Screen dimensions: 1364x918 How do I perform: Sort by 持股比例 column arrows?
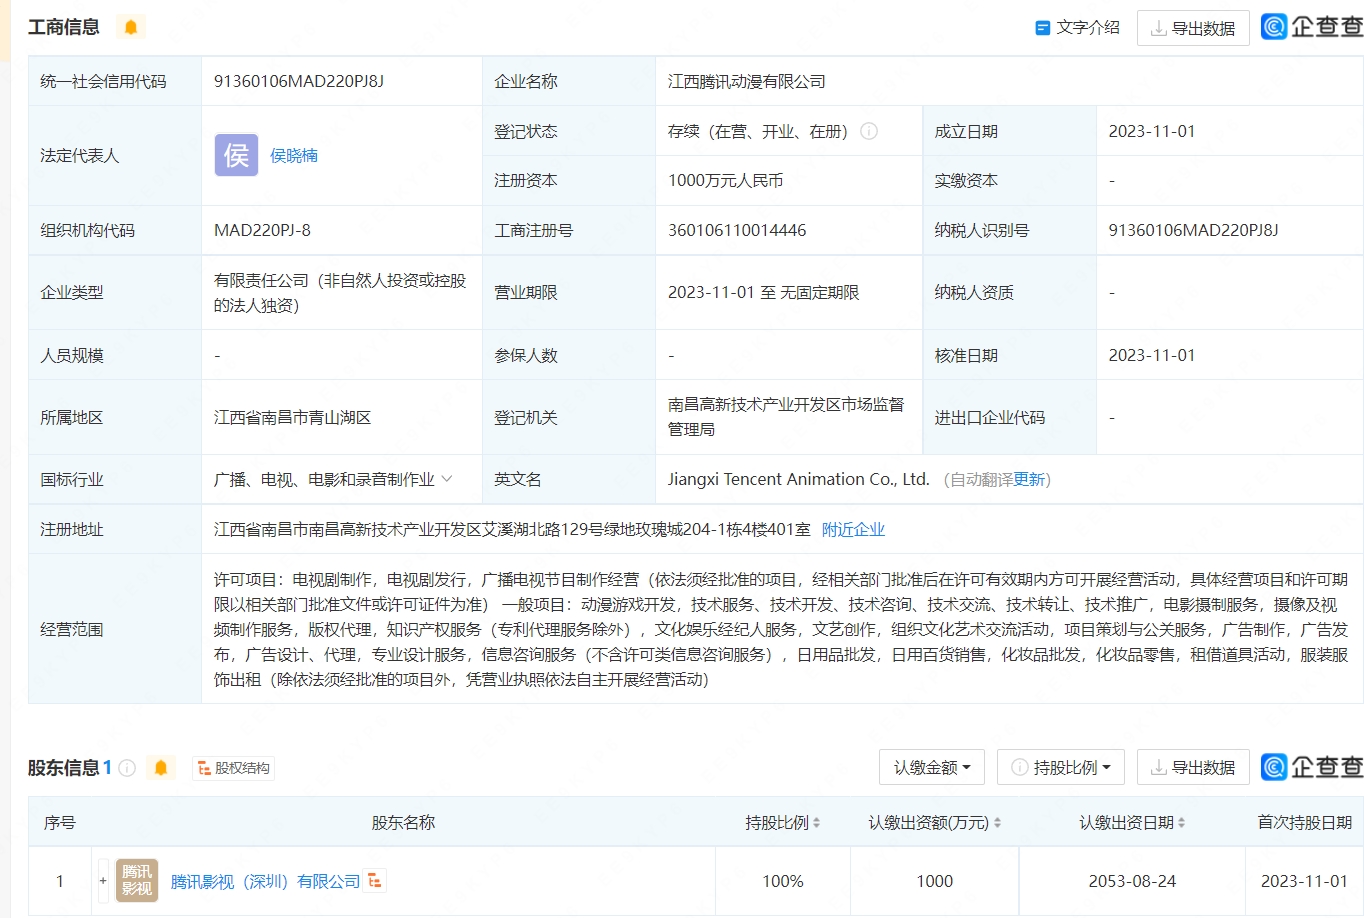click(816, 823)
